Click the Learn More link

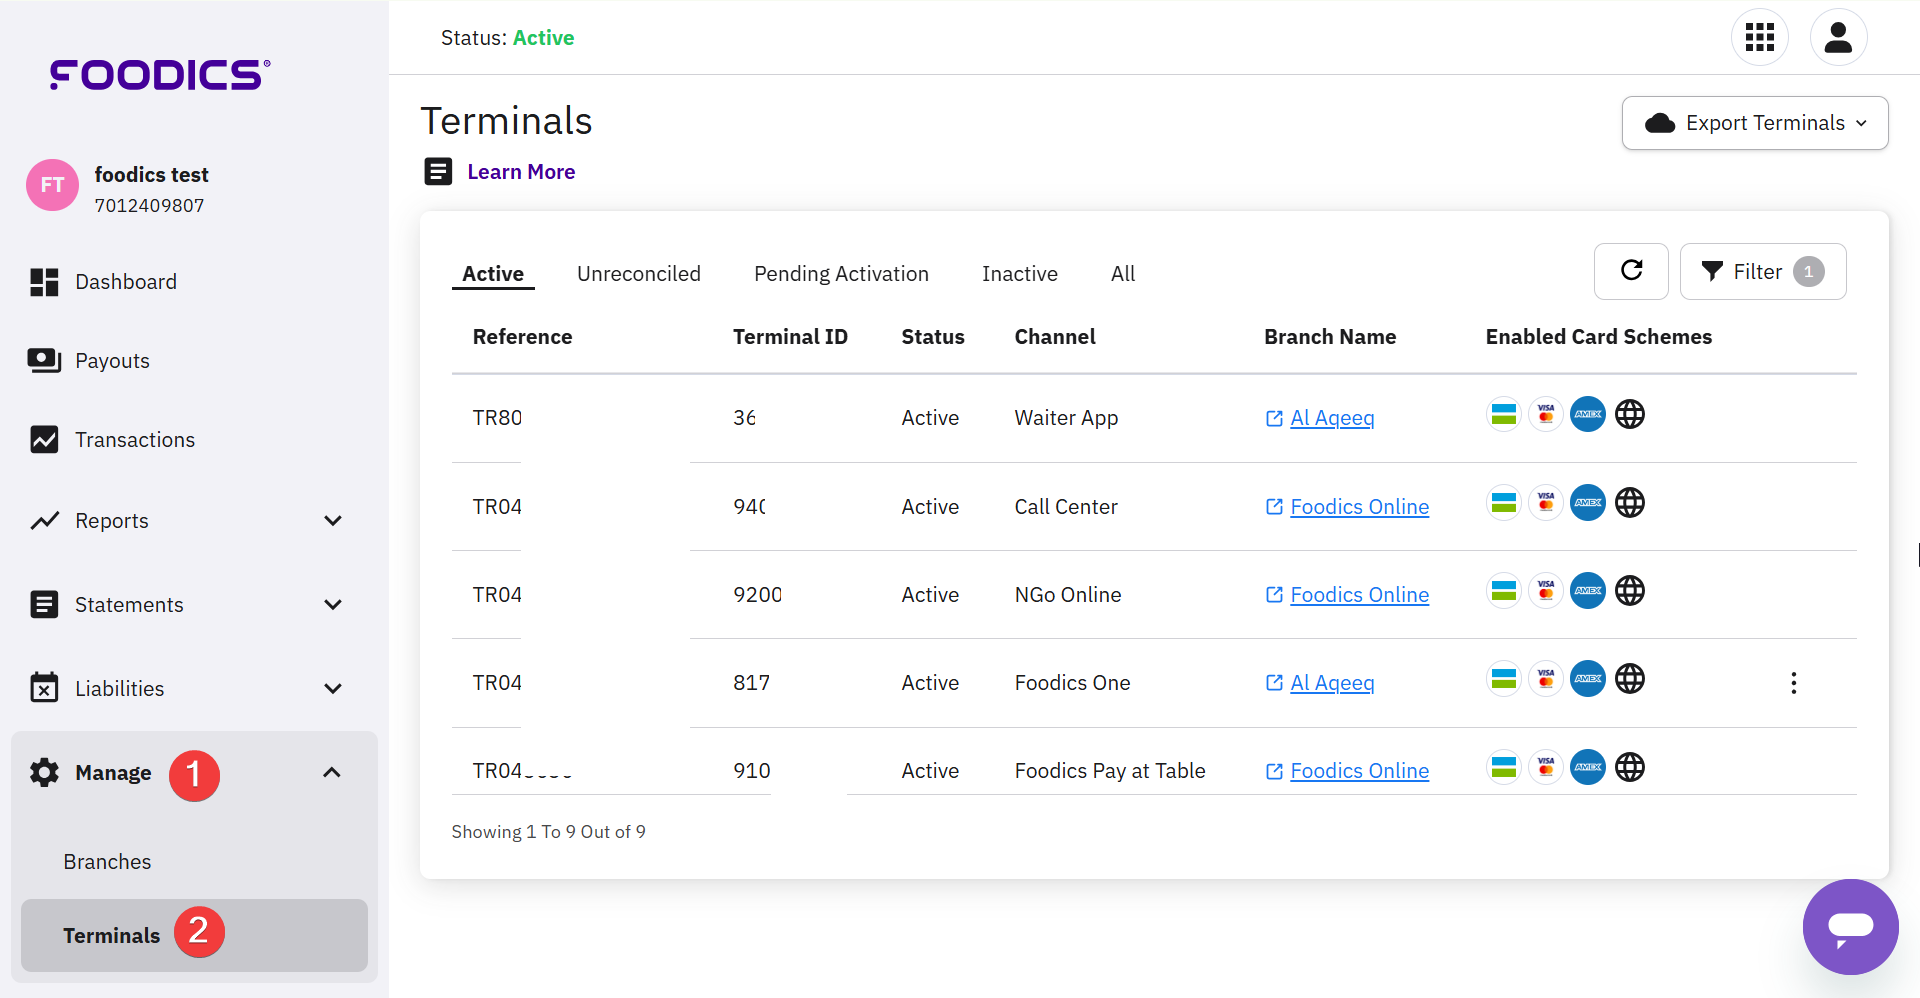coord(521,172)
